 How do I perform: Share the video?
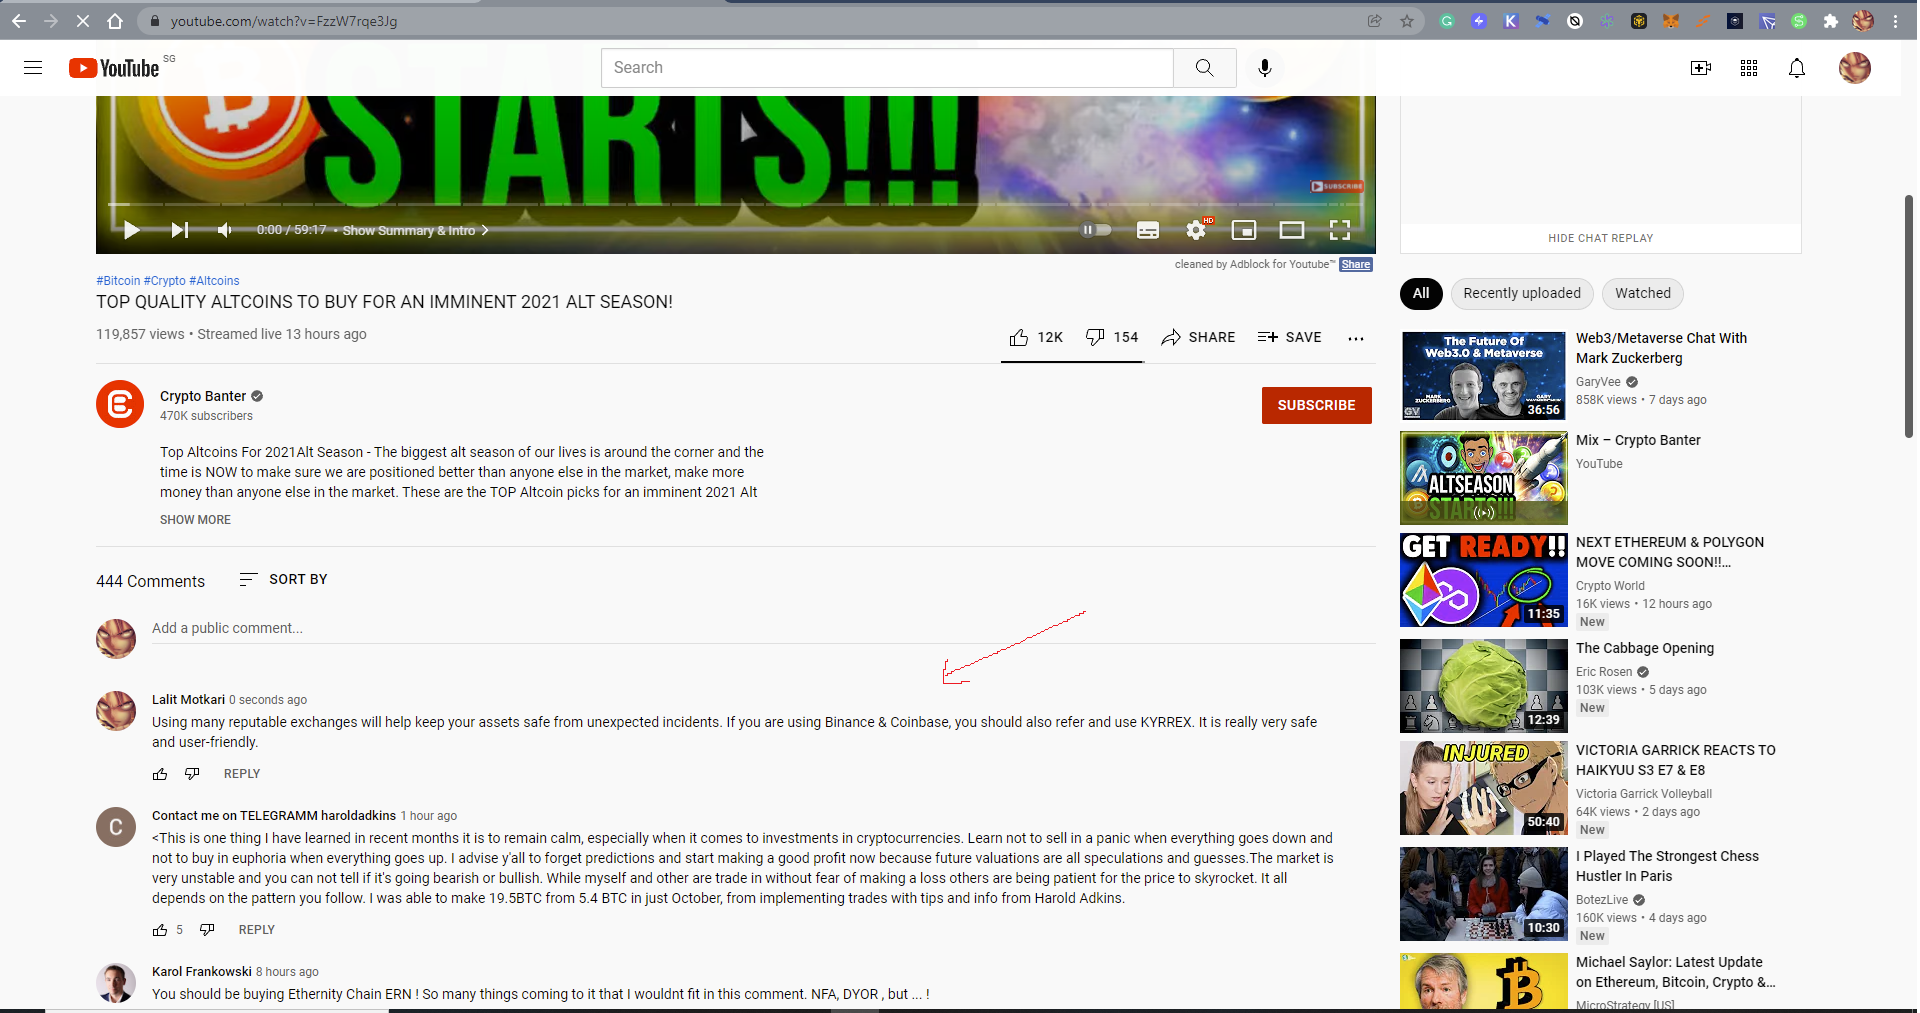(1198, 338)
